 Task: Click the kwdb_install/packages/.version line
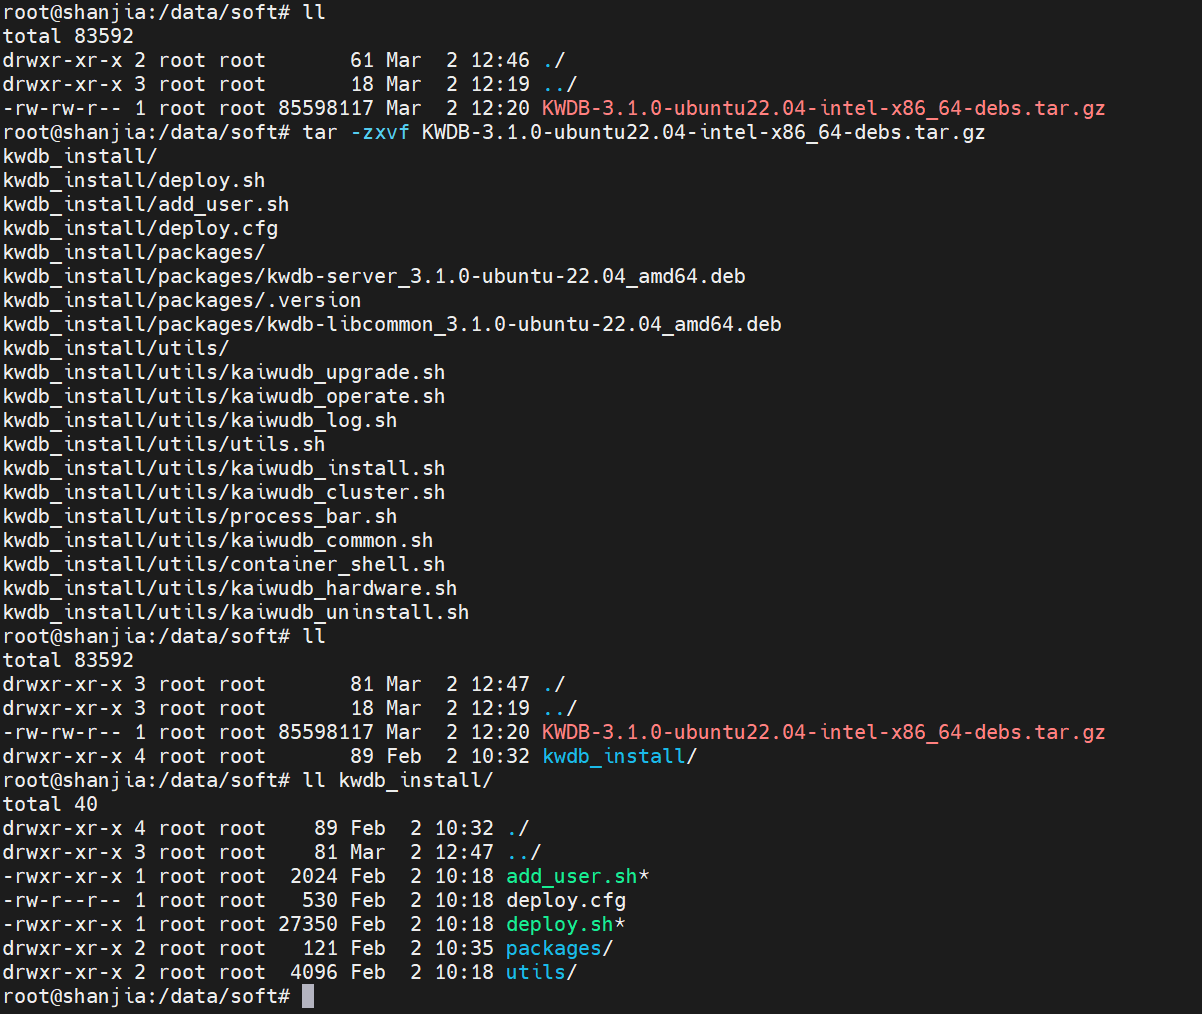point(182,300)
